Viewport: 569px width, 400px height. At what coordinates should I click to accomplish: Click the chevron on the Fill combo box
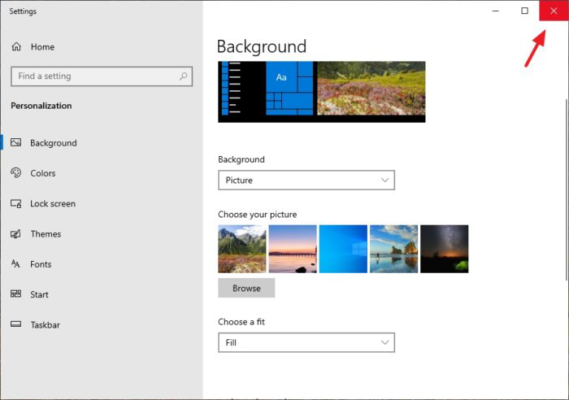pyautogui.click(x=385, y=342)
